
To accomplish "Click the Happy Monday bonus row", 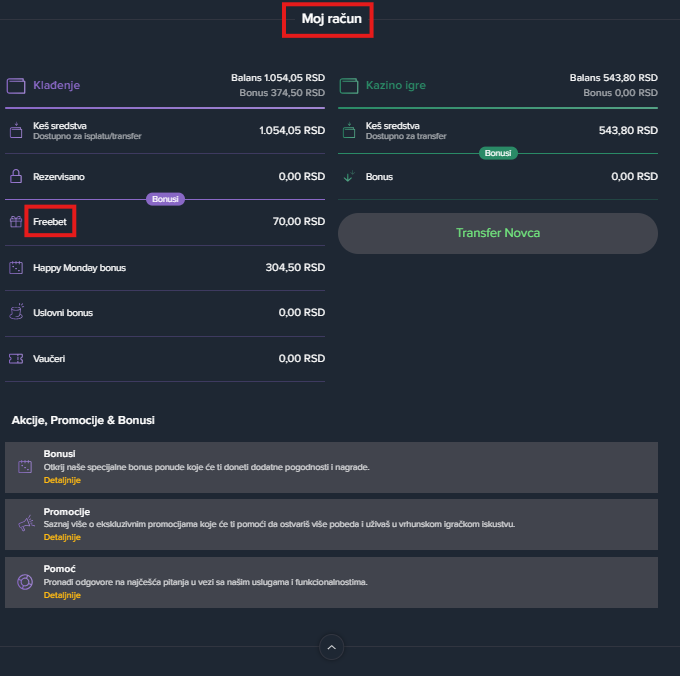I will click(165, 268).
